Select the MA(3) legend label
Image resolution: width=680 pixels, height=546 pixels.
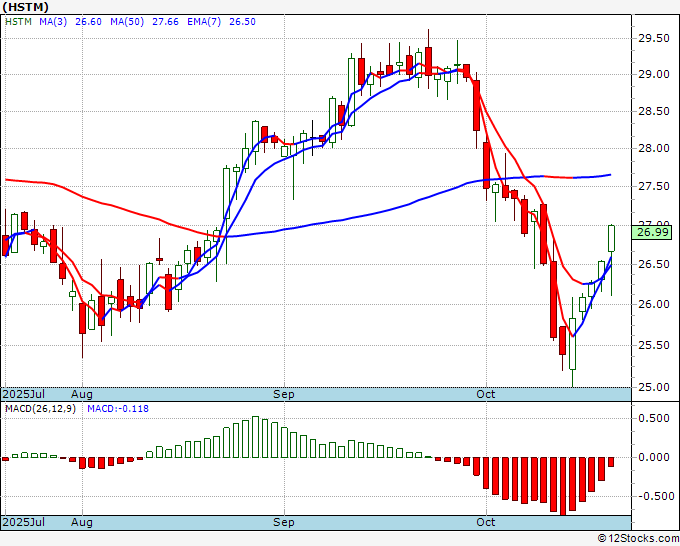click(53, 22)
